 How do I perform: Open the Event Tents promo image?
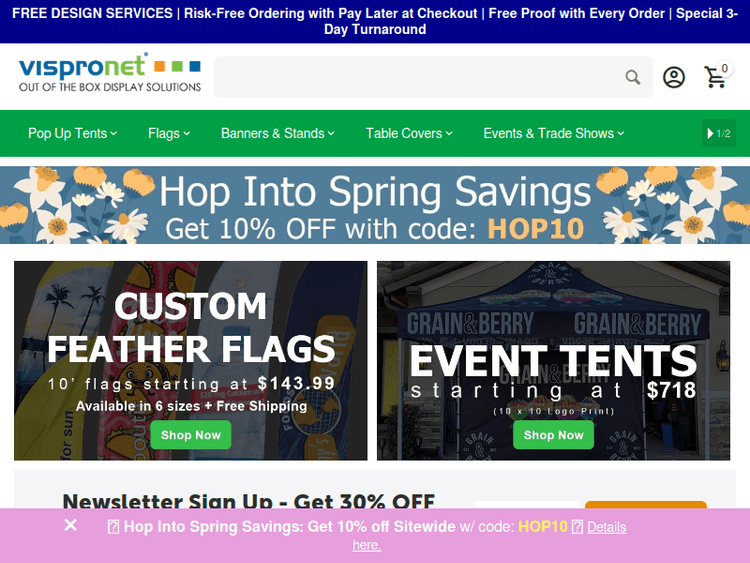click(553, 361)
